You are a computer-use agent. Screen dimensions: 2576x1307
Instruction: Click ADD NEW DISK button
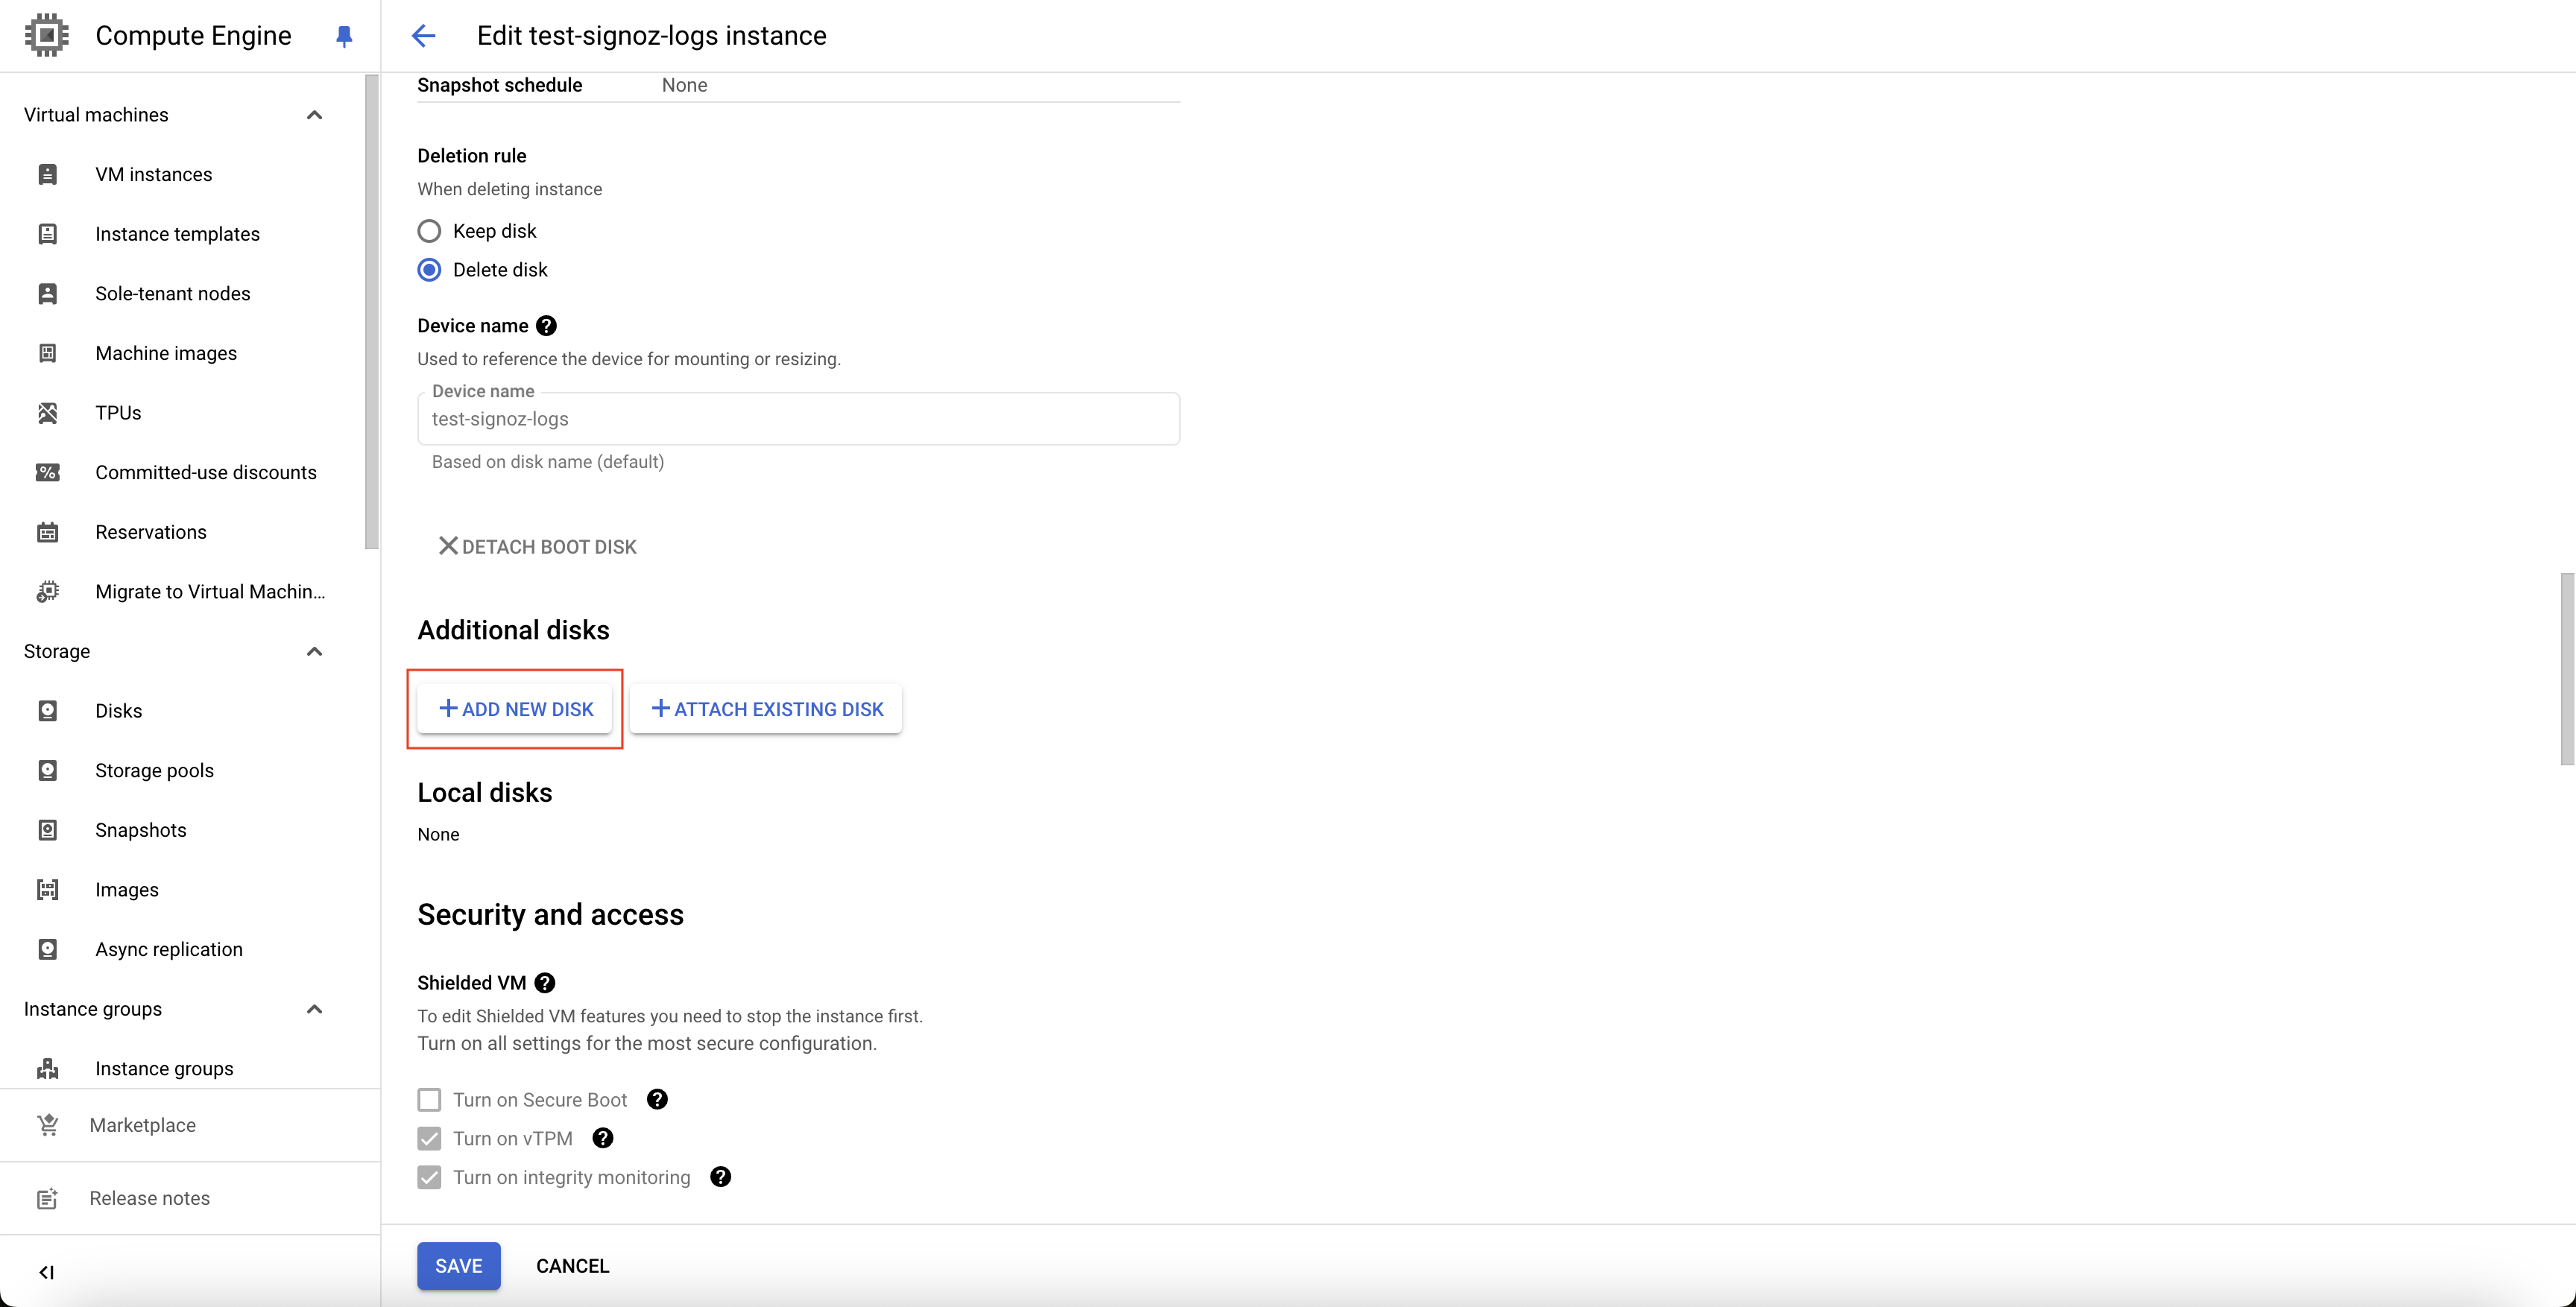tap(515, 709)
